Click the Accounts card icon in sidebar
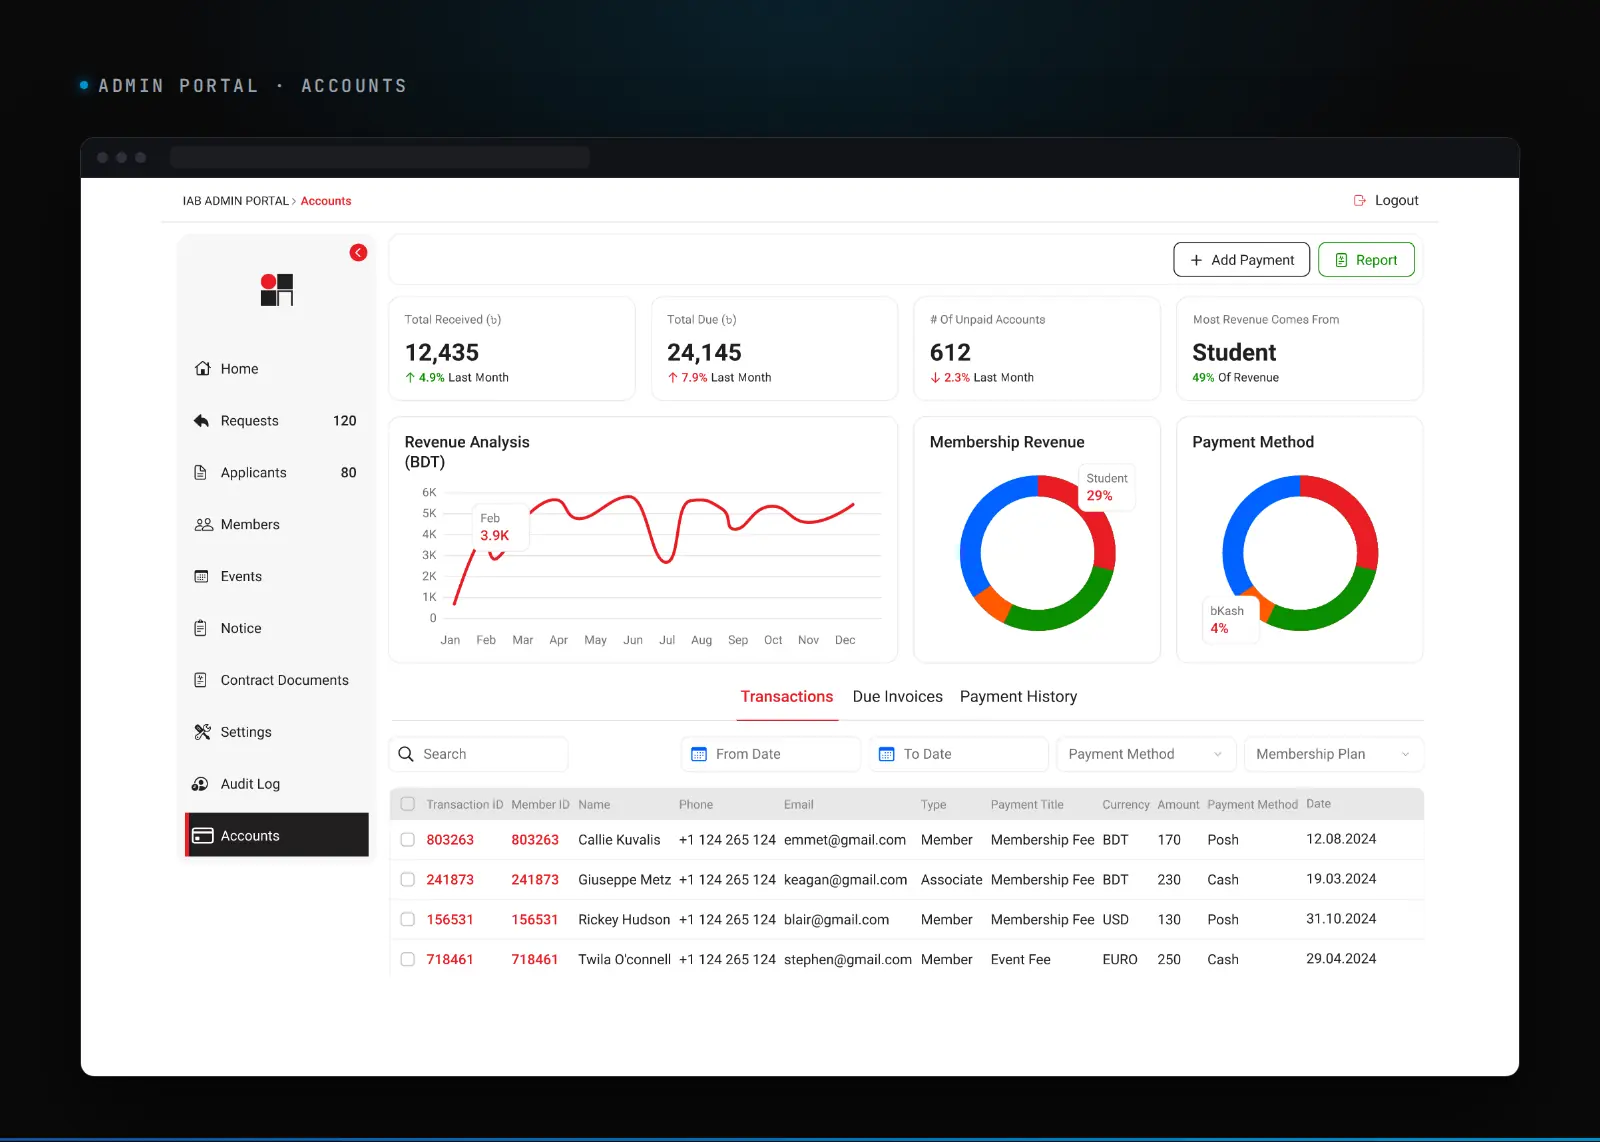 [x=203, y=836]
